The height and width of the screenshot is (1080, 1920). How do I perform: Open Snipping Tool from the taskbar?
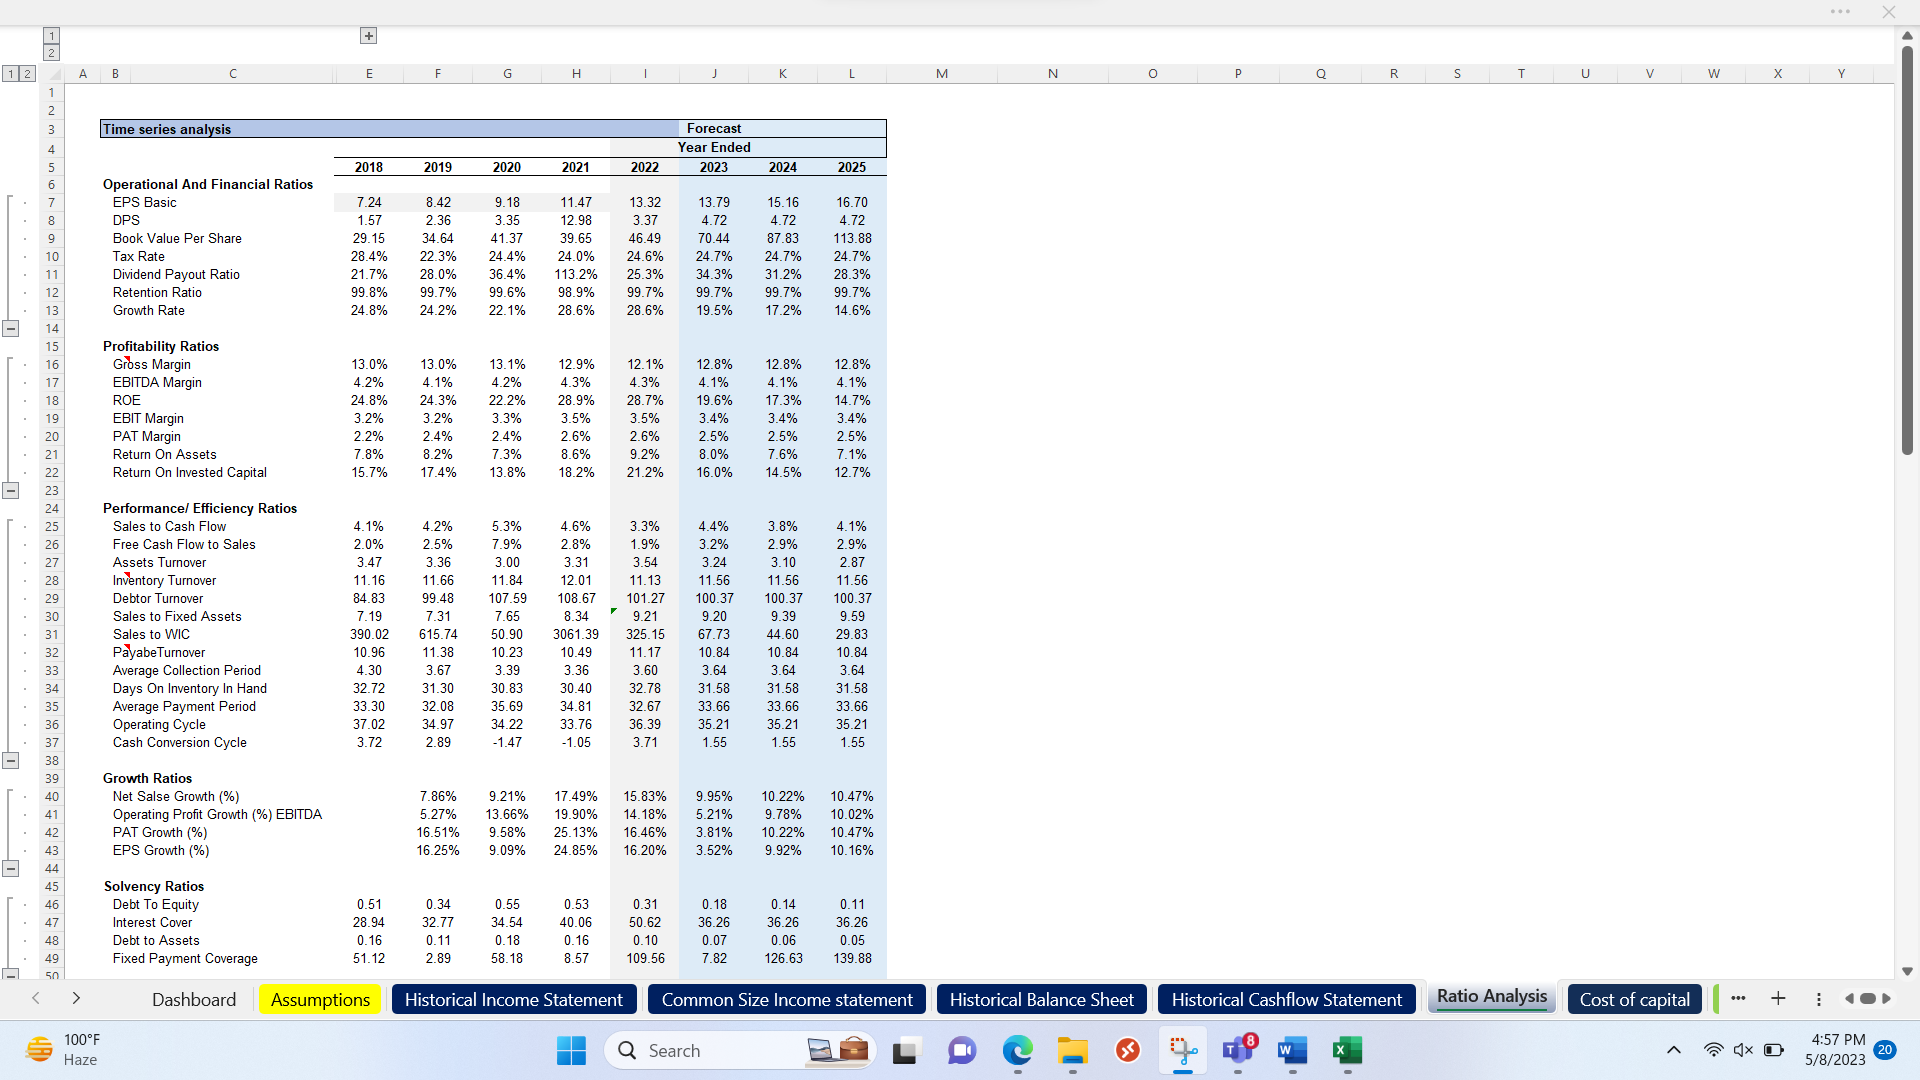tap(1183, 1050)
